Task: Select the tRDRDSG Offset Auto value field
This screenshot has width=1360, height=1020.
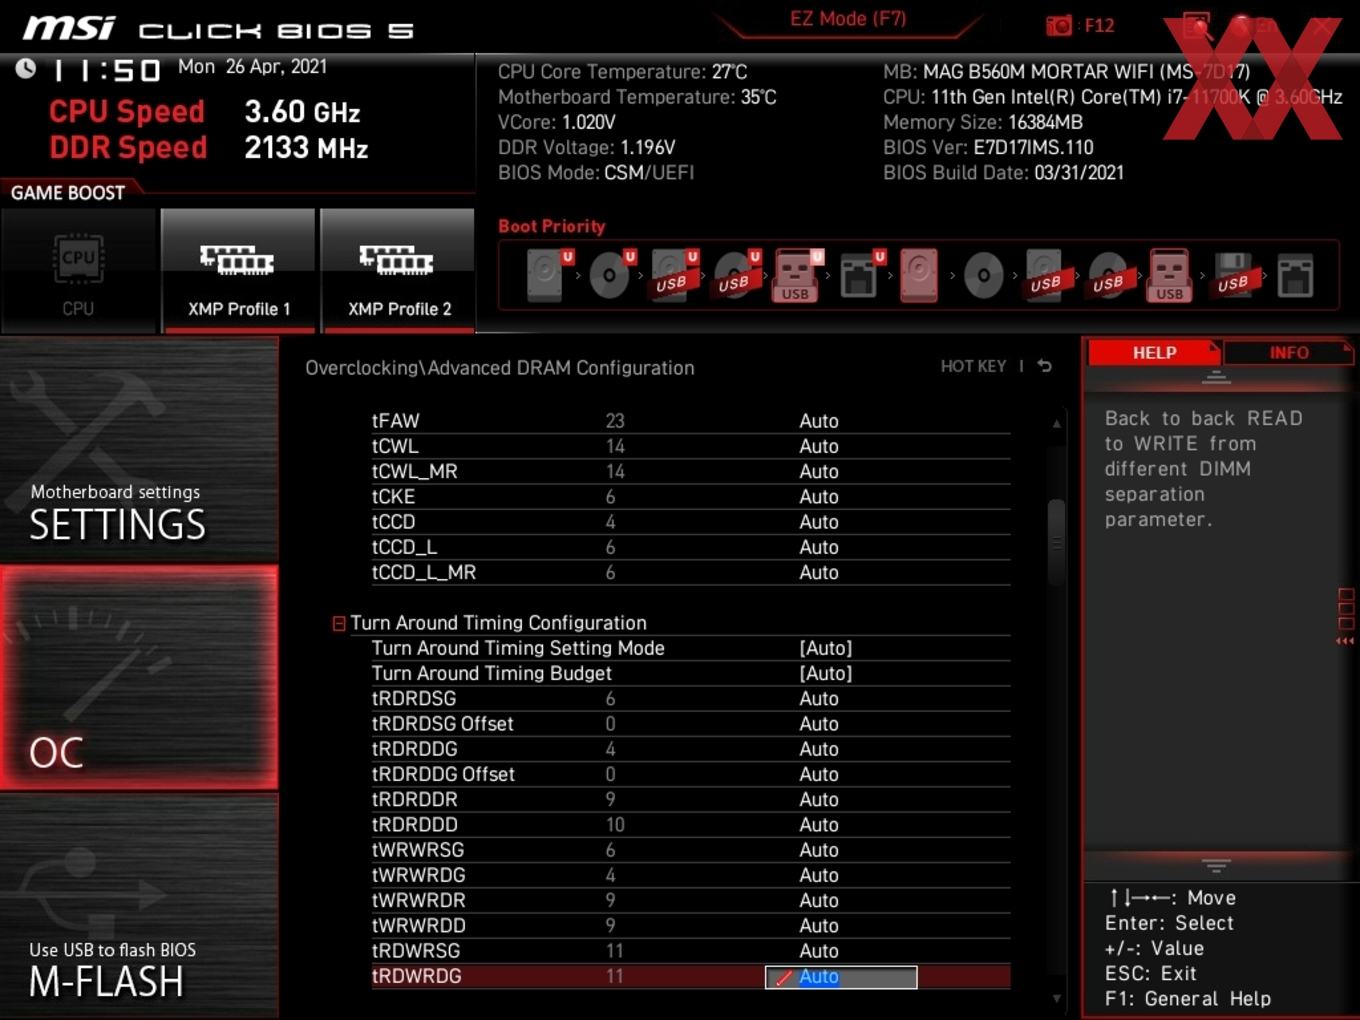Action: coord(819,724)
